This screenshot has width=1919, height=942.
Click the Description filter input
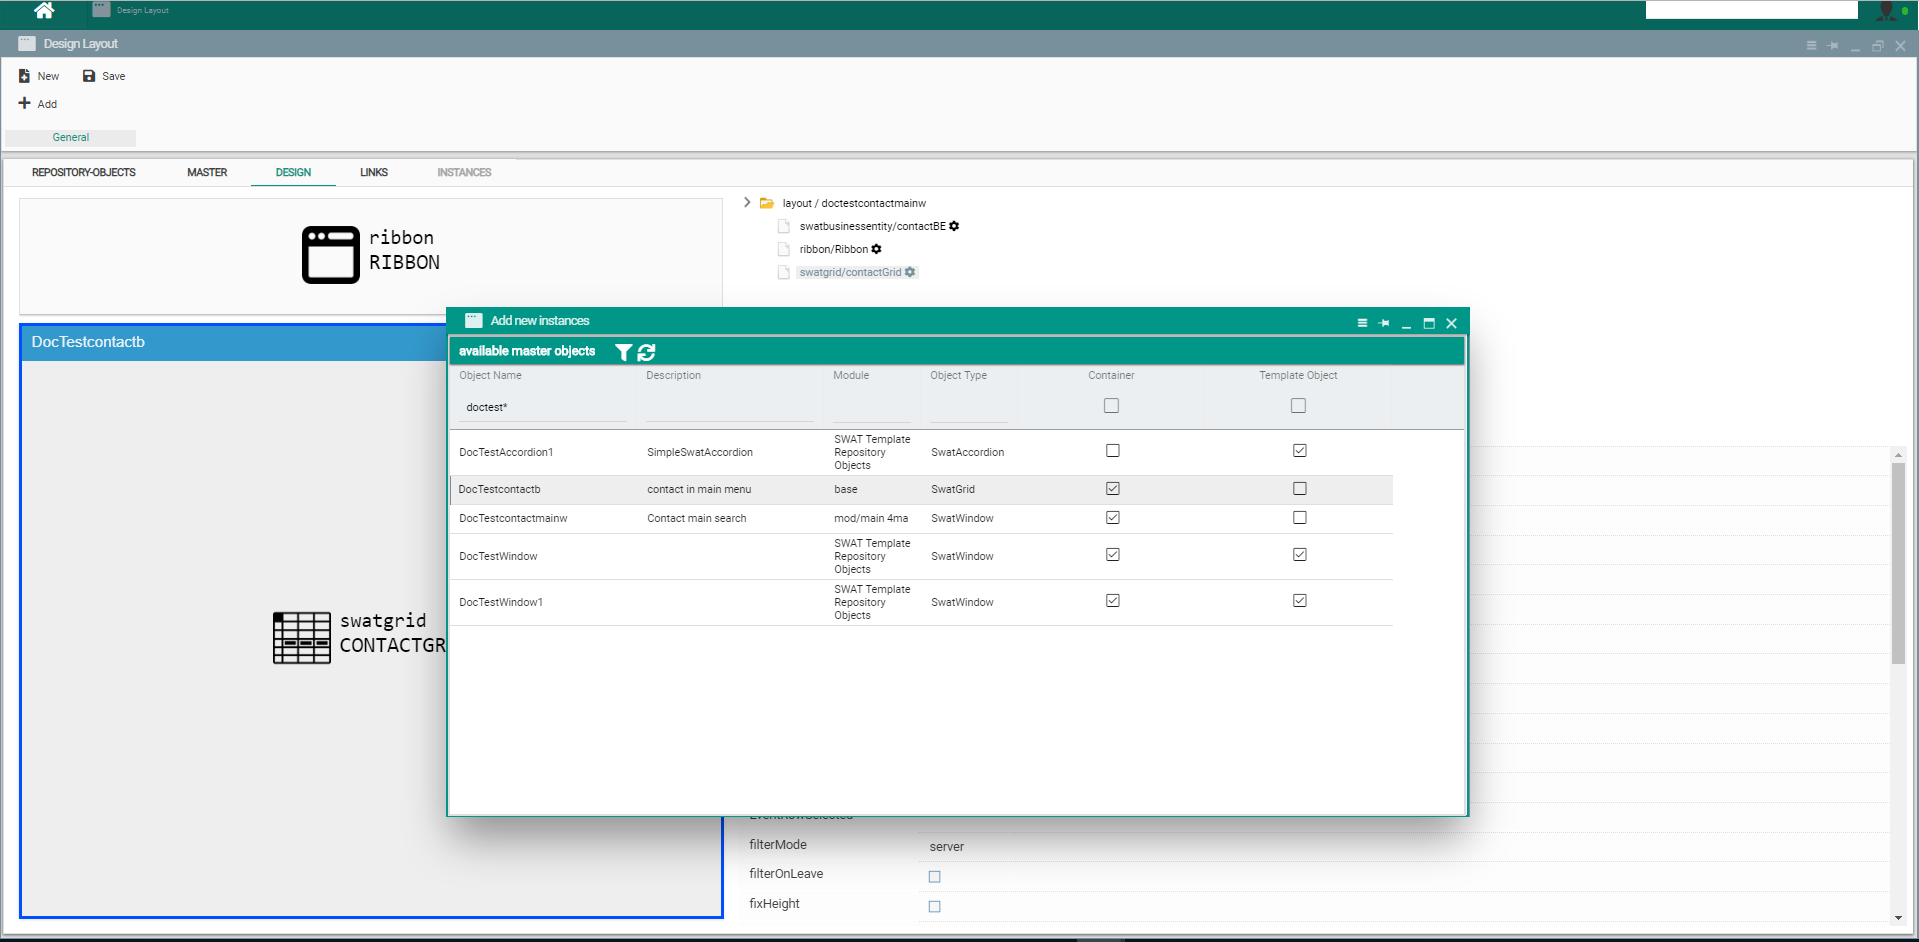coord(730,407)
